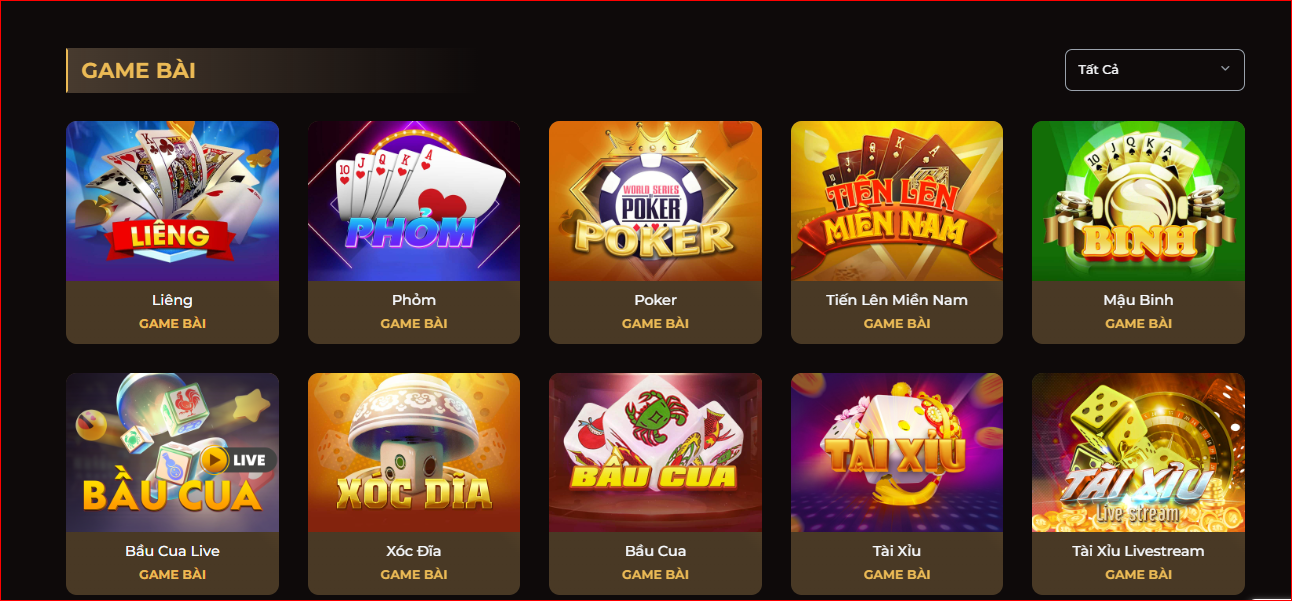Image resolution: width=1292 pixels, height=601 pixels.
Task: Click the chevron arrow in Tất Cả dropdown
Action: [1225, 69]
